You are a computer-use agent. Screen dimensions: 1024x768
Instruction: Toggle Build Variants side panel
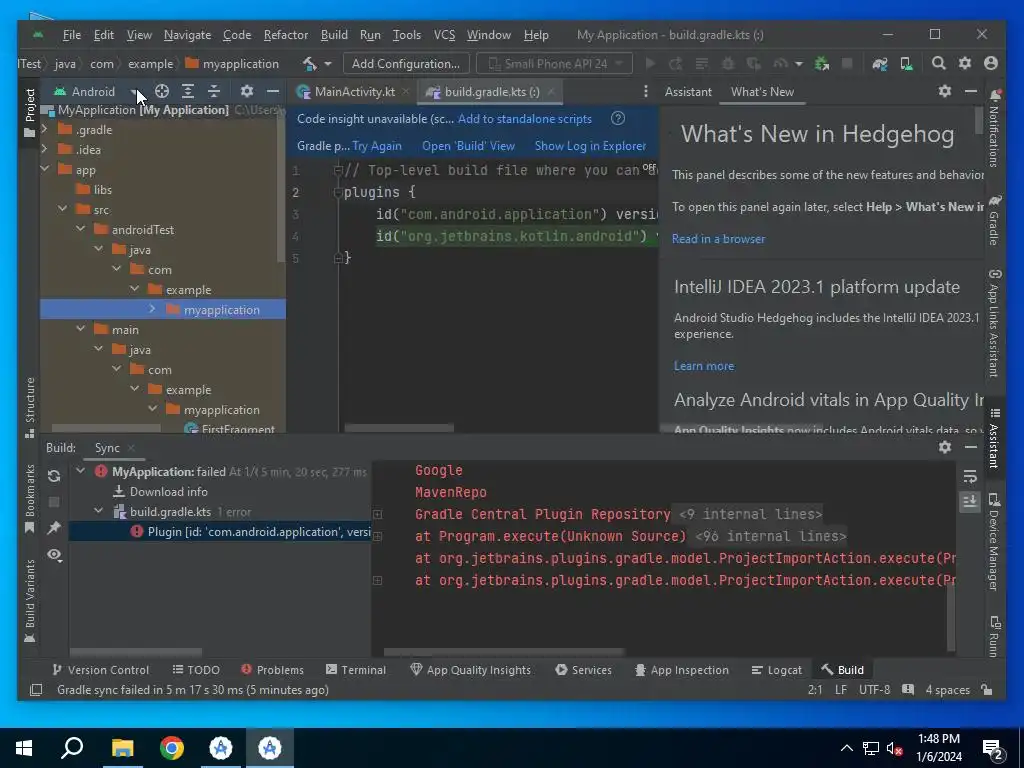coord(29,601)
